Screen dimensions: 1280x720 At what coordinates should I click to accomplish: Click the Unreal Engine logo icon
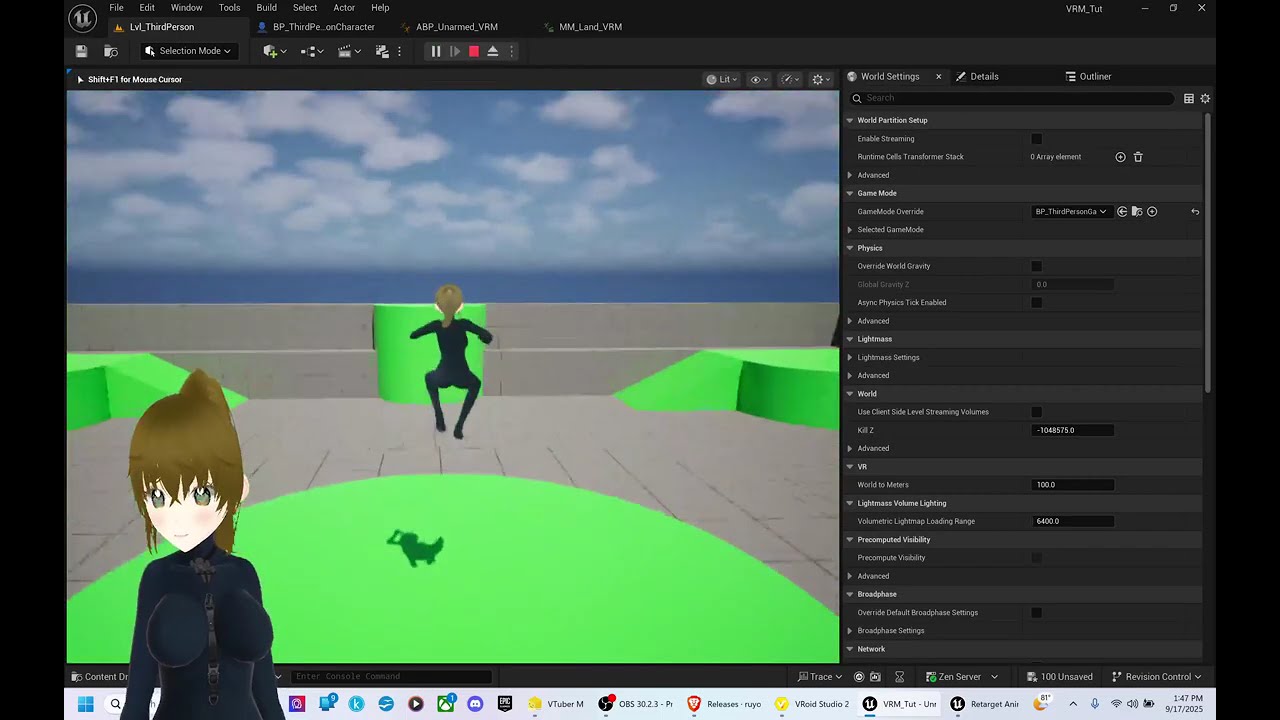pyautogui.click(x=83, y=17)
